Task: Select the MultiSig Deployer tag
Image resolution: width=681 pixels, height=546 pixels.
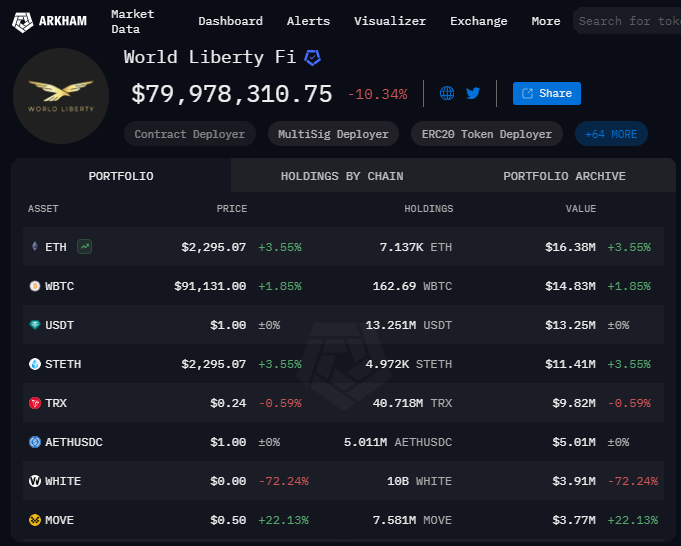Action: 333,134
